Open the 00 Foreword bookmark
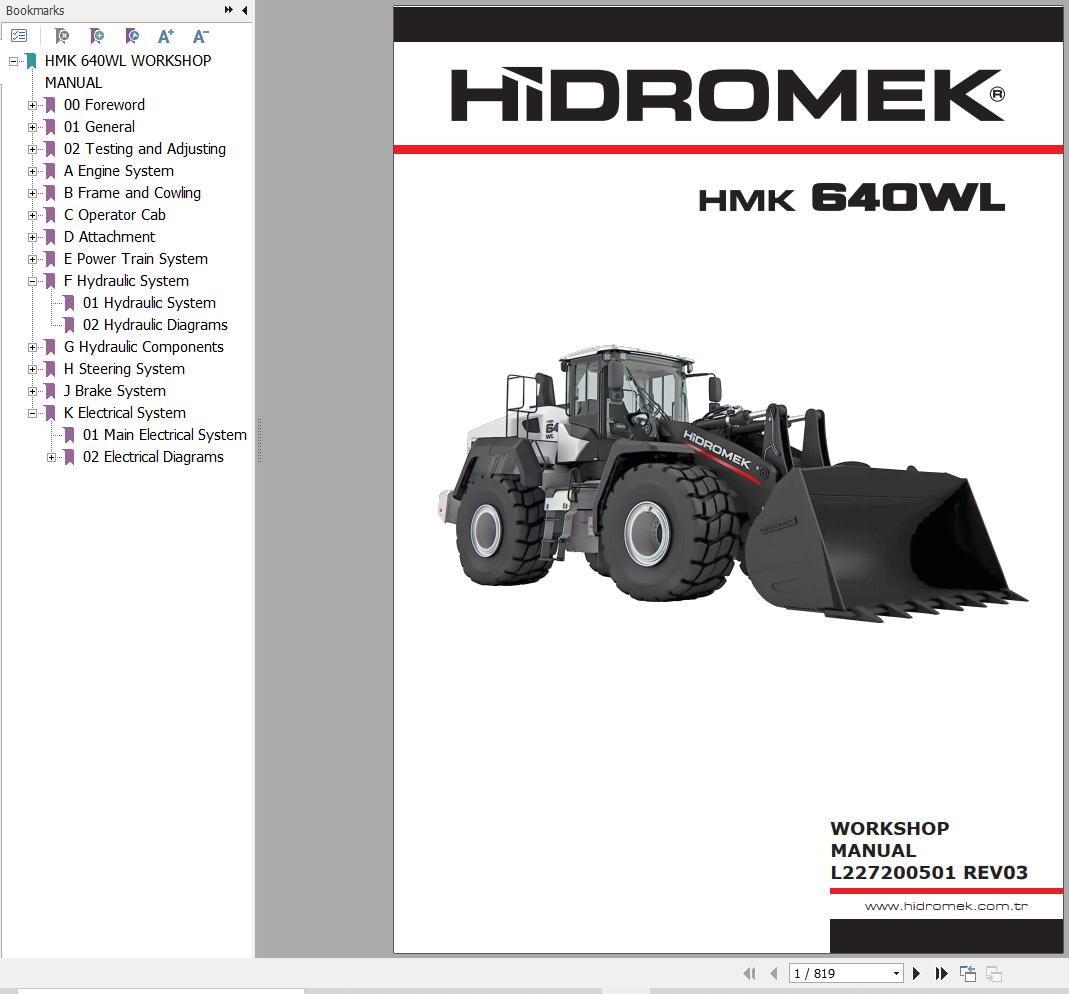The image size is (1069, 994). 104,105
